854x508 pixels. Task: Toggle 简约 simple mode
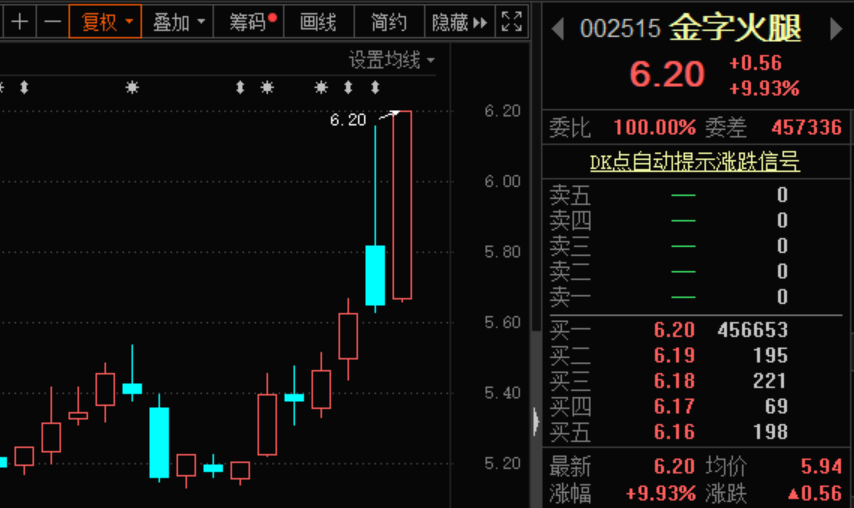click(x=389, y=22)
